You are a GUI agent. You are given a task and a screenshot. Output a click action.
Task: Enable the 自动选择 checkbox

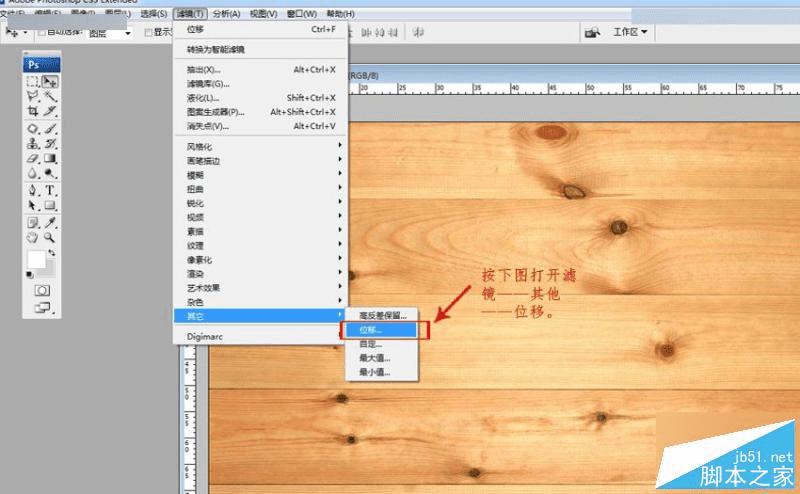(41, 33)
